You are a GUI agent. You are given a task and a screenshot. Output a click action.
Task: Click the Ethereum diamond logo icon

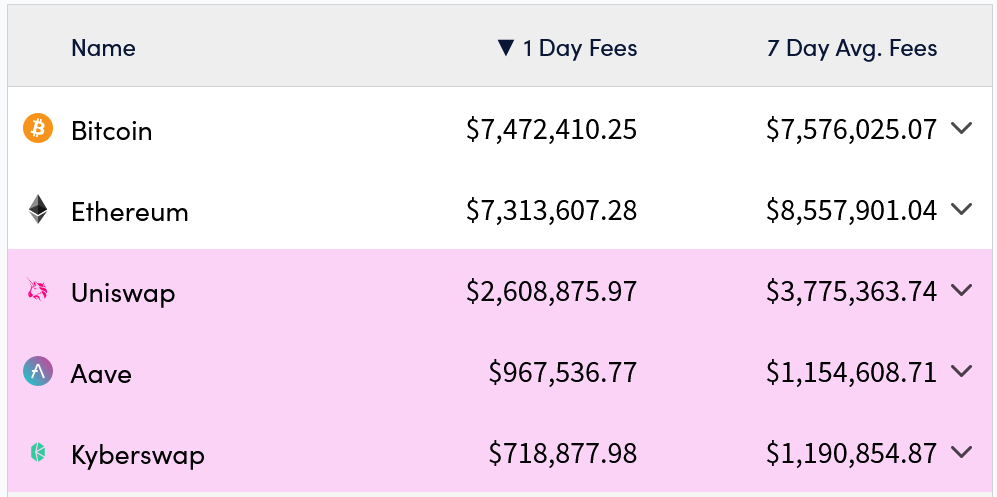[38, 209]
